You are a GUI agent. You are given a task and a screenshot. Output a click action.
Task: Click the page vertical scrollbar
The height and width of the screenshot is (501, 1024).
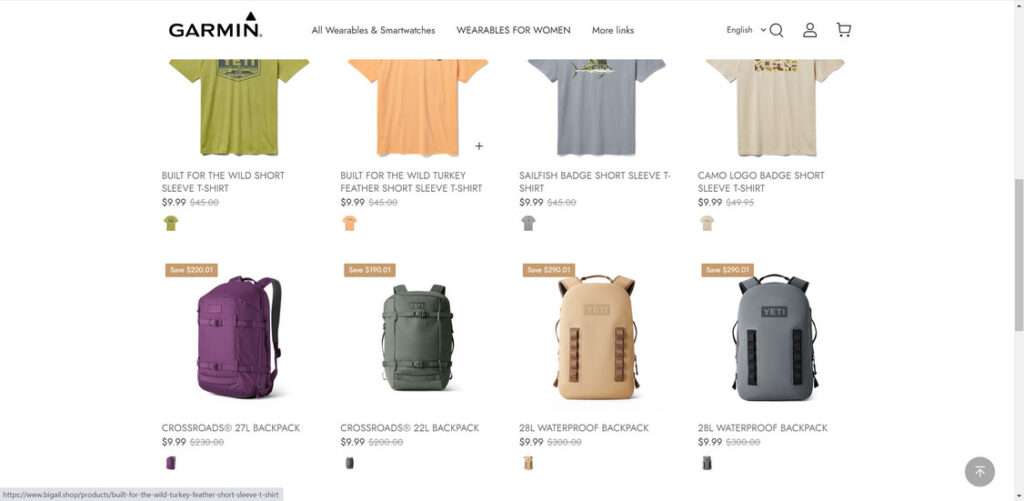coord(1018,255)
